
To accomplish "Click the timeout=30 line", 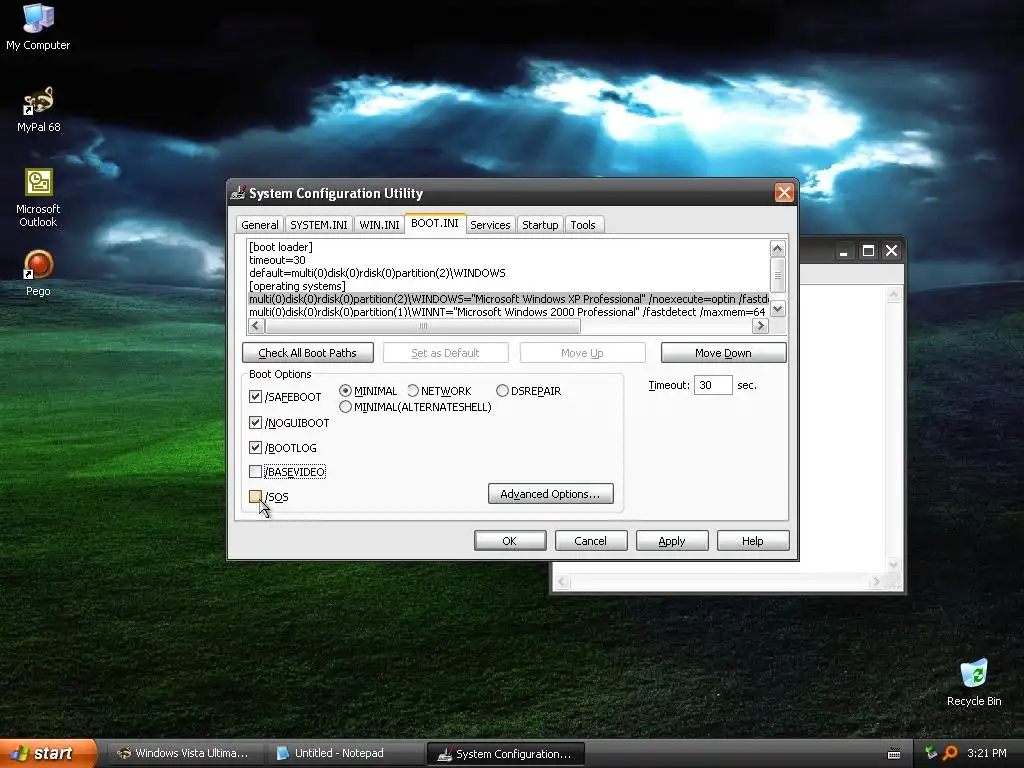I will 278,260.
